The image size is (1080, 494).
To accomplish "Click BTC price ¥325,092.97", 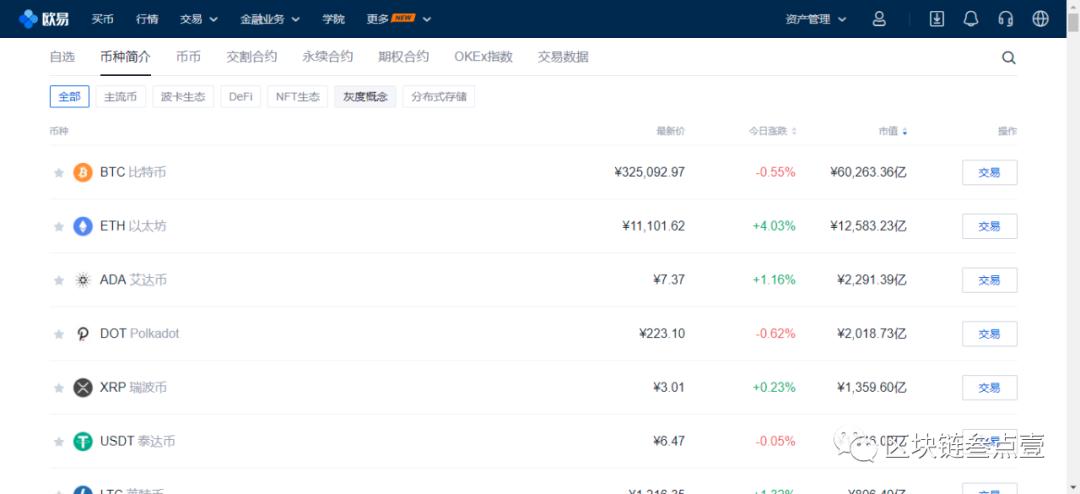I will click(x=650, y=172).
